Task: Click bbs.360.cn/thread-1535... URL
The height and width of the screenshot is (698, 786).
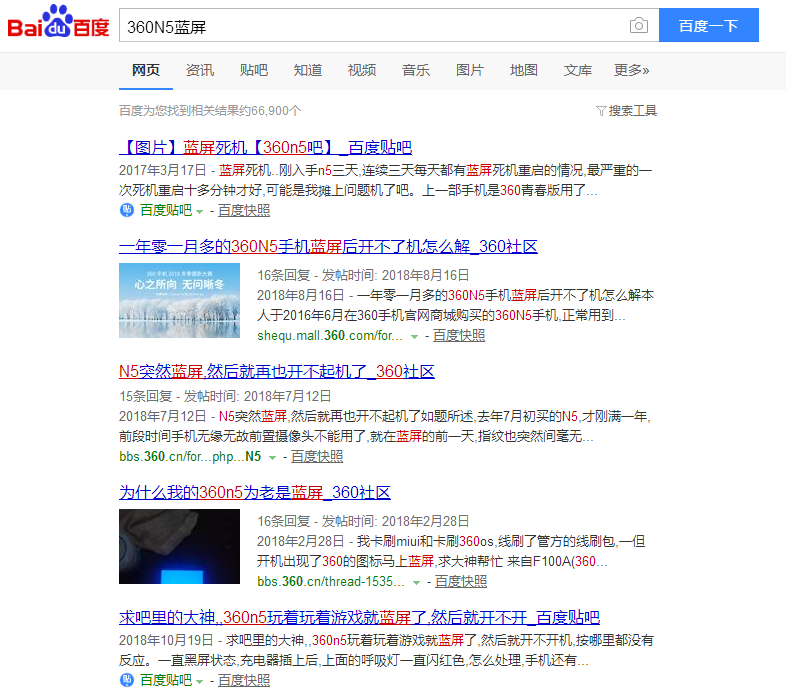Action: pyautogui.click(x=331, y=581)
